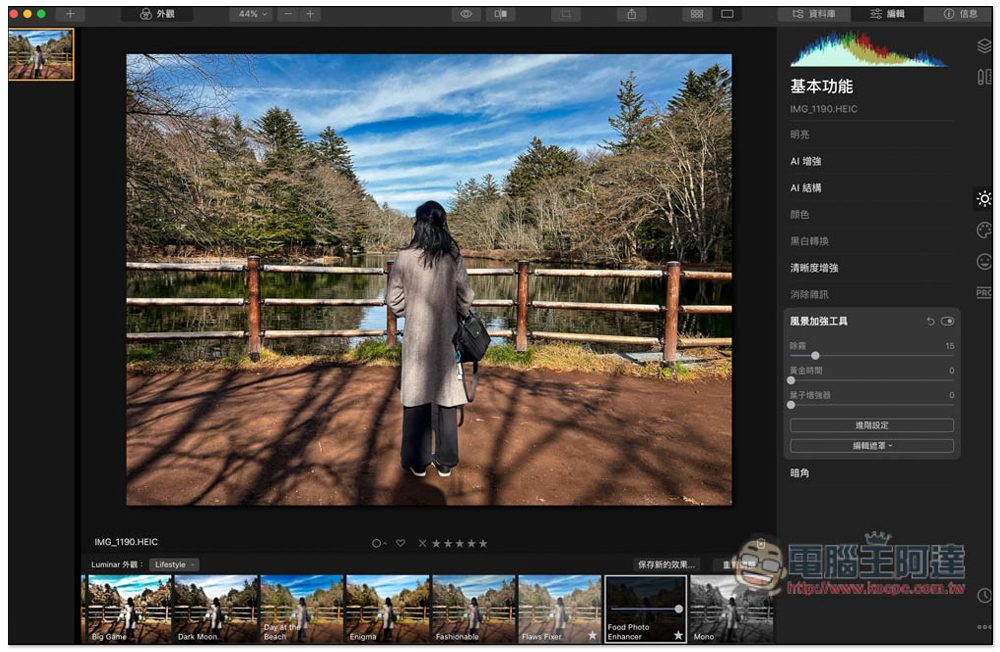Collapse the 風景加強工具 panel header

[x=819, y=322]
